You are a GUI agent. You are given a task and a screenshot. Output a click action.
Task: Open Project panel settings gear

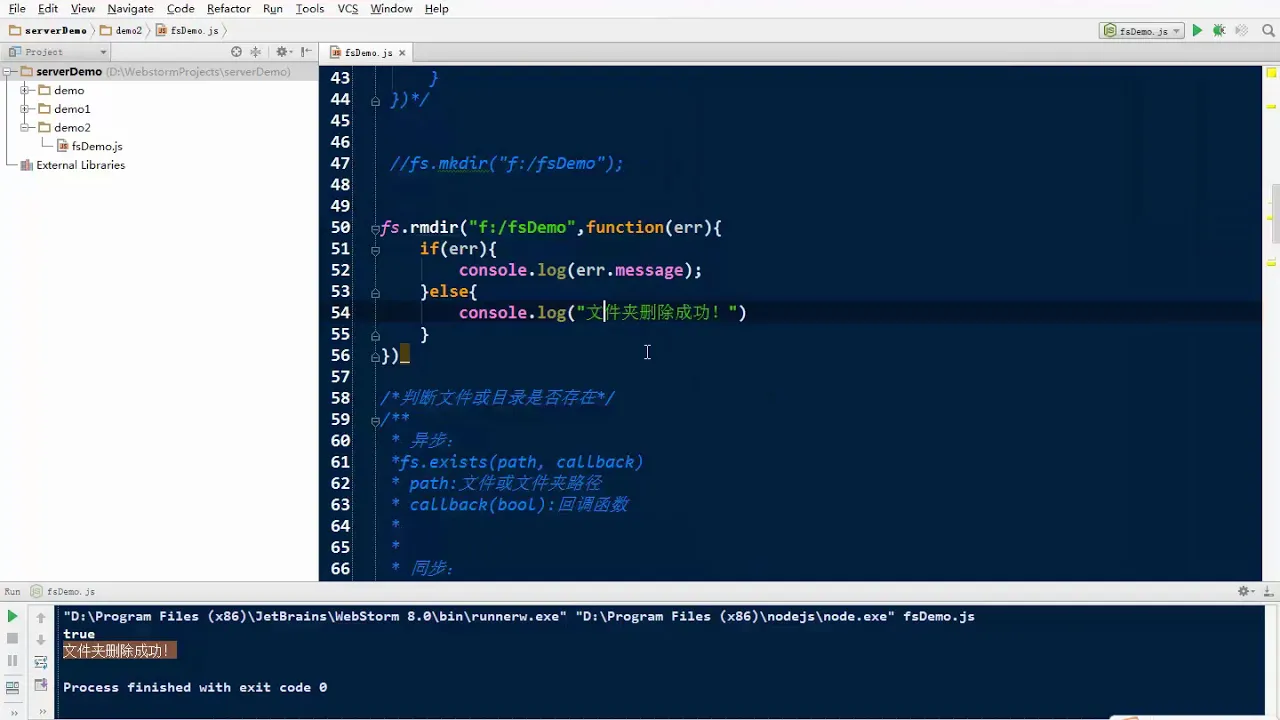283,52
